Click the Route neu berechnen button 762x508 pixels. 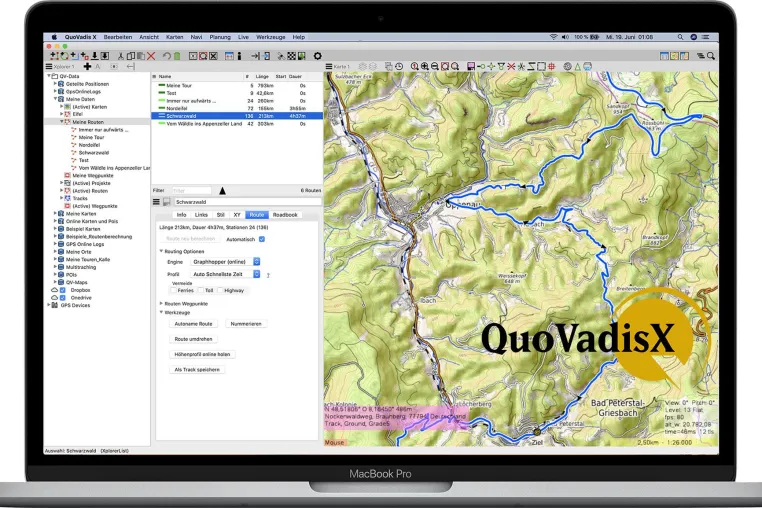pyautogui.click(x=190, y=239)
